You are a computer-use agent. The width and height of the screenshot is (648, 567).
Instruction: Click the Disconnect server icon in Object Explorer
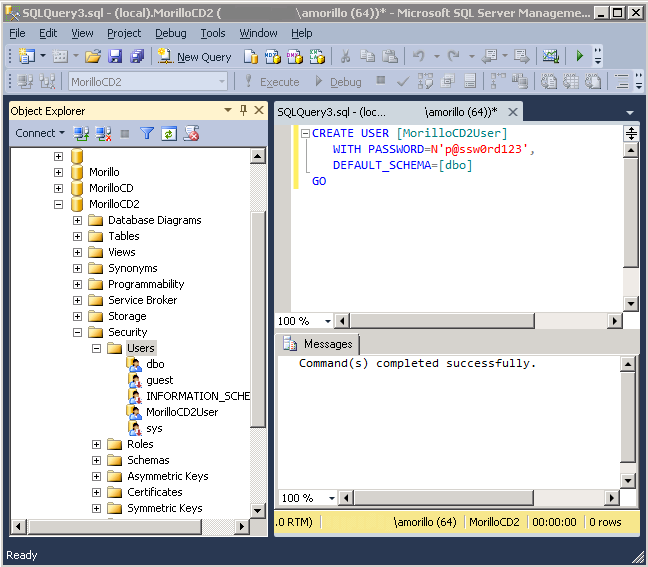pyautogui.click(x=103, y=133)
